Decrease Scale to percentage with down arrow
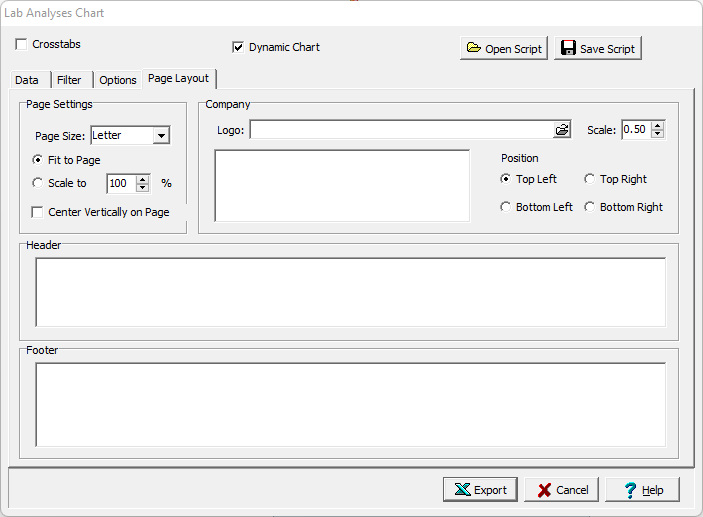The height and width of the screenshot is (517, 703). coord(142,188)
